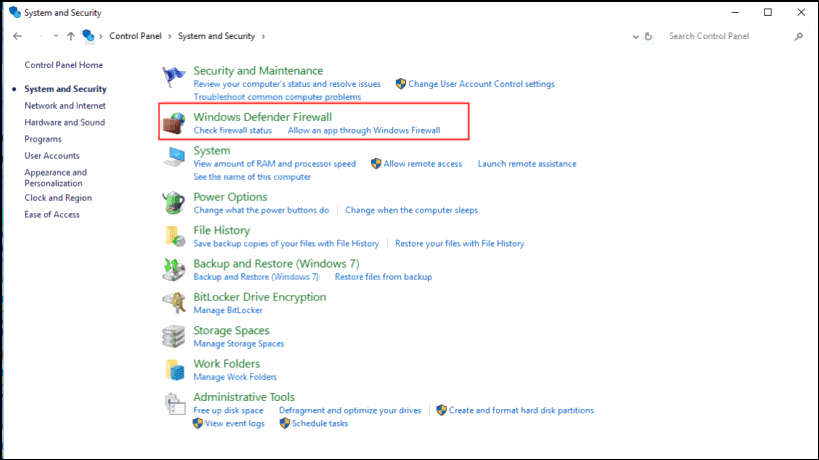Click the Security and Maintenance flag icon
The height and width of the screenshot is (460, 819).
click(173, 77)
